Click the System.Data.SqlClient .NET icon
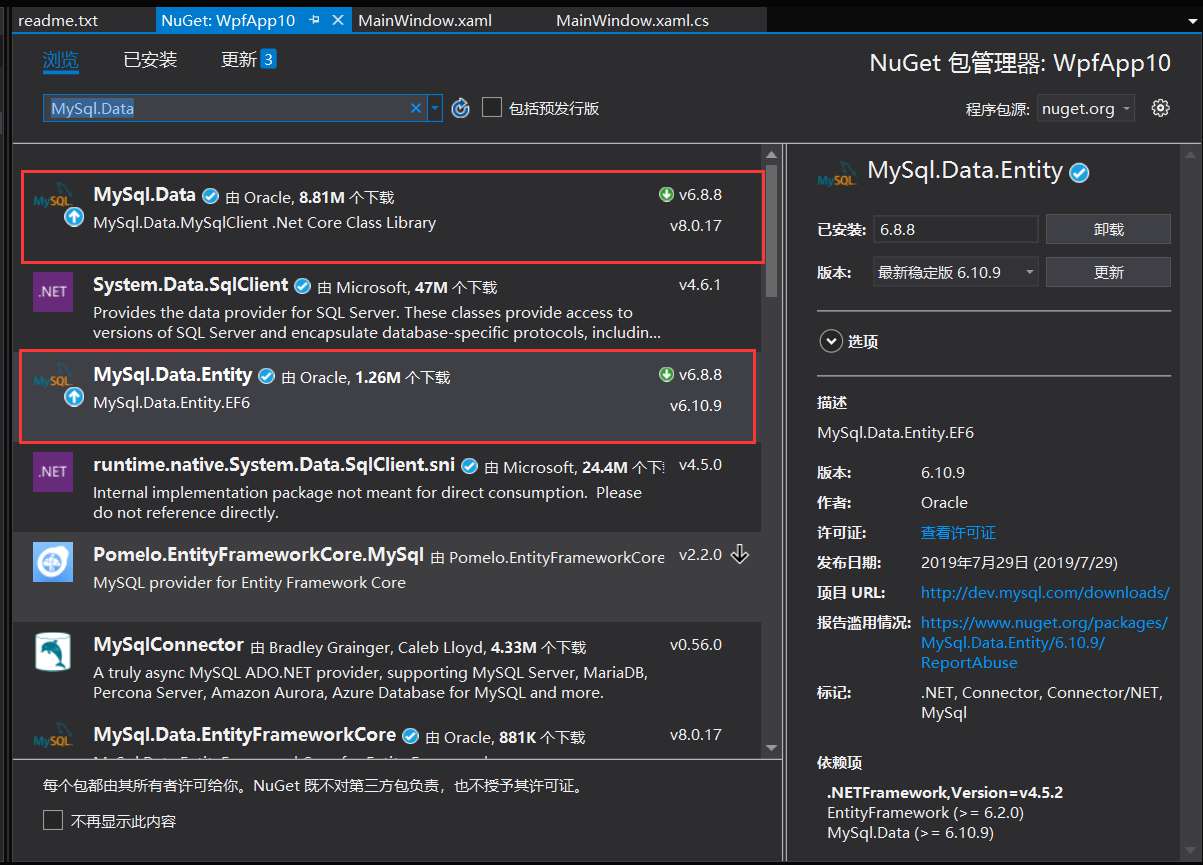The height and width of the screenshot is (865, 1203). coord(53,292)
